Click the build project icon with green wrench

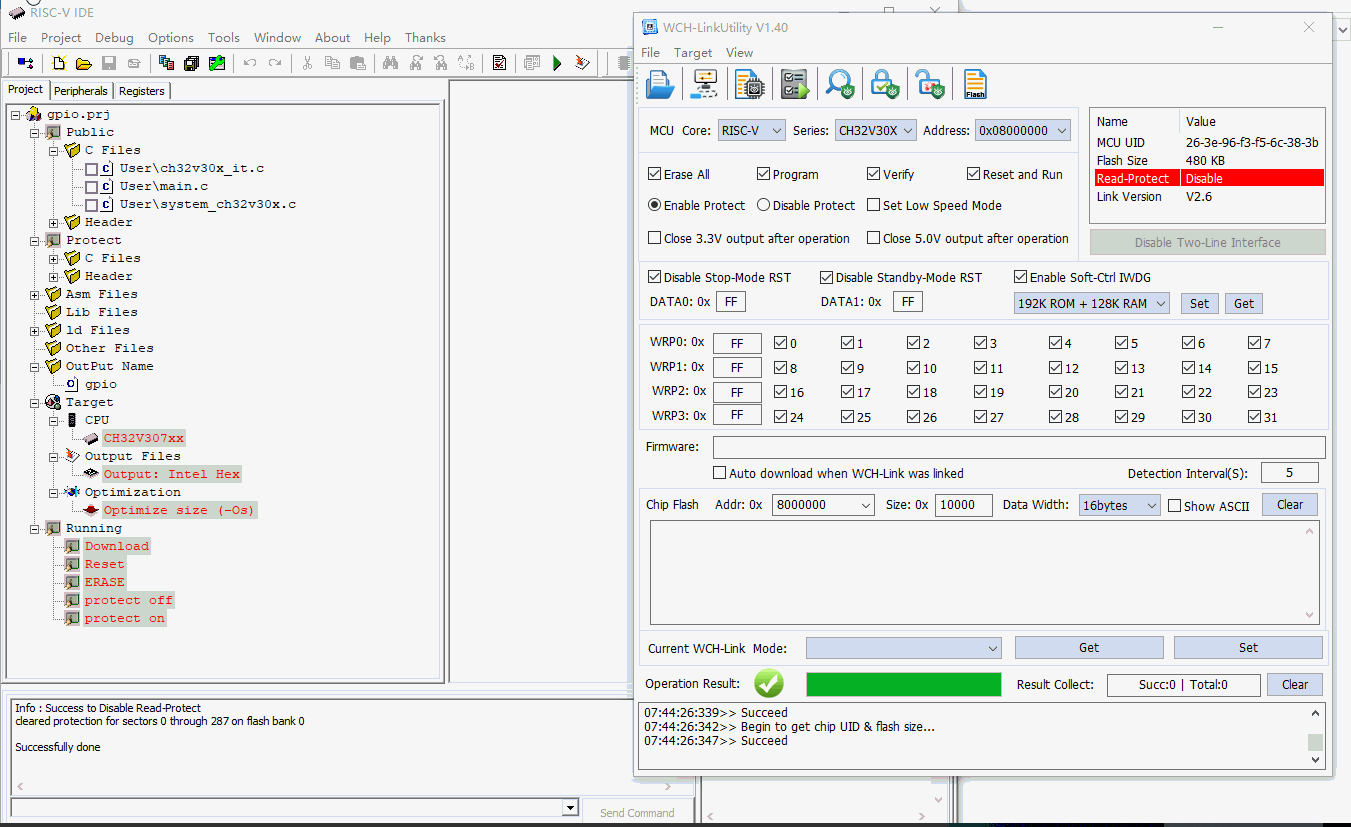pyautogui.click(x=217, y=63)
